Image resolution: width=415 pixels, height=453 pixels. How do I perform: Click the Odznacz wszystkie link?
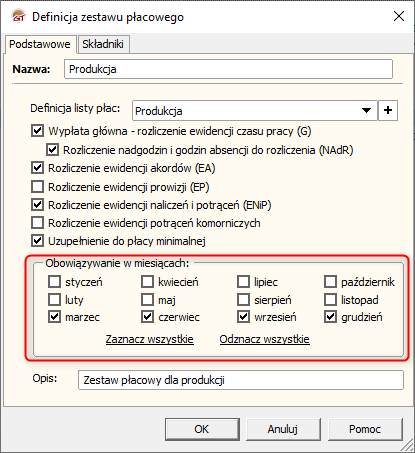point(265,339)
